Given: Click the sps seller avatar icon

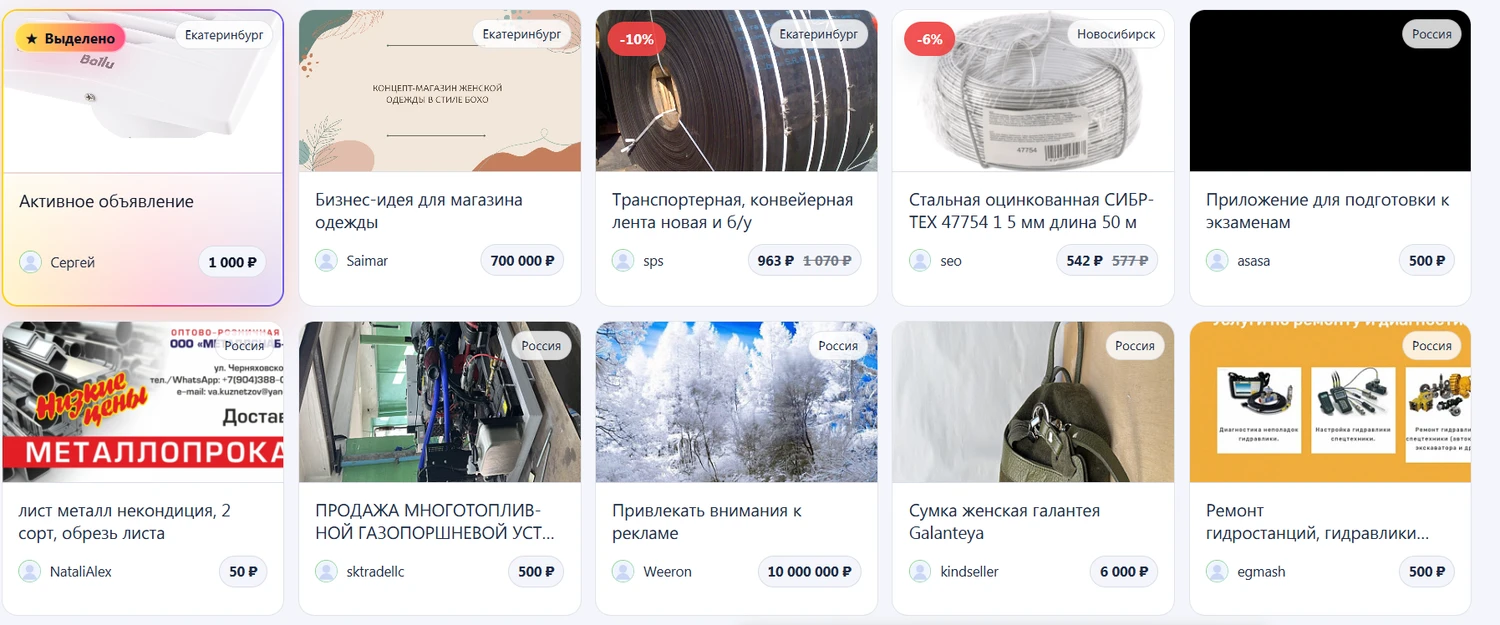Looking at the screenshot, I should click(624, 260).
